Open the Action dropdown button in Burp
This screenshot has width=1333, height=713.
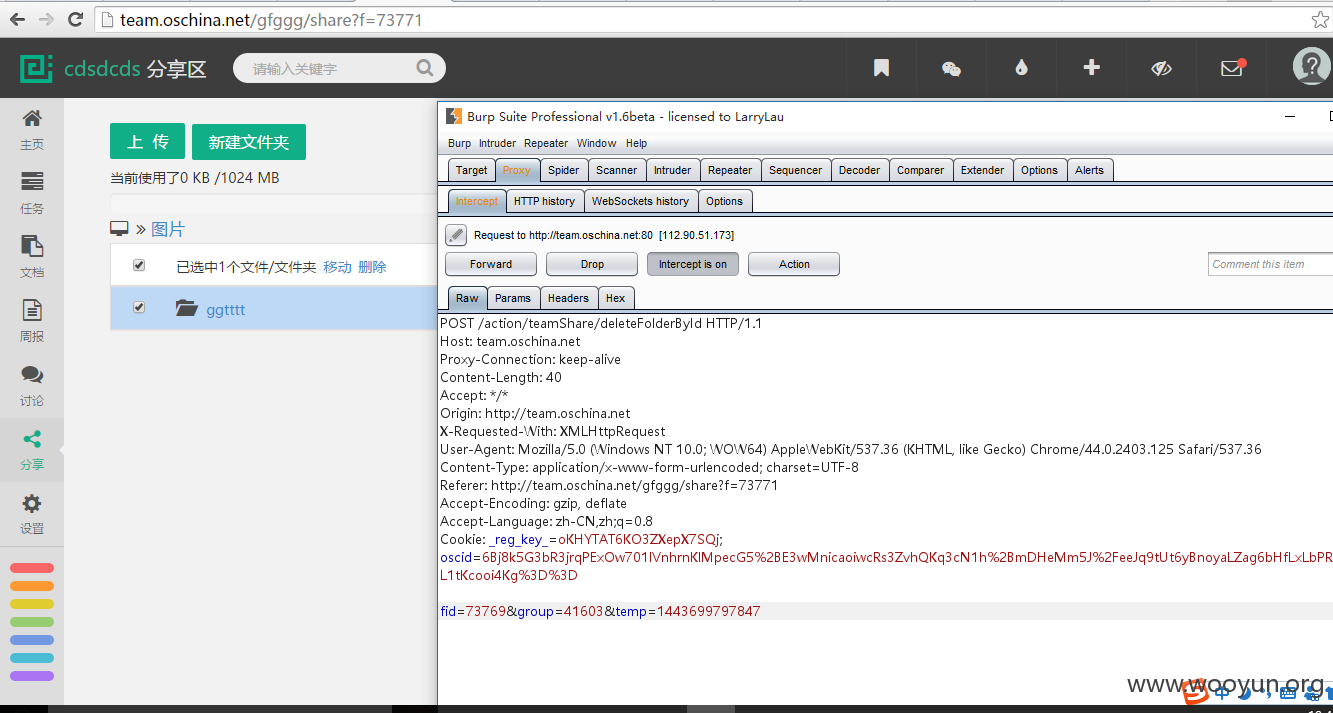tap(794, 264)
